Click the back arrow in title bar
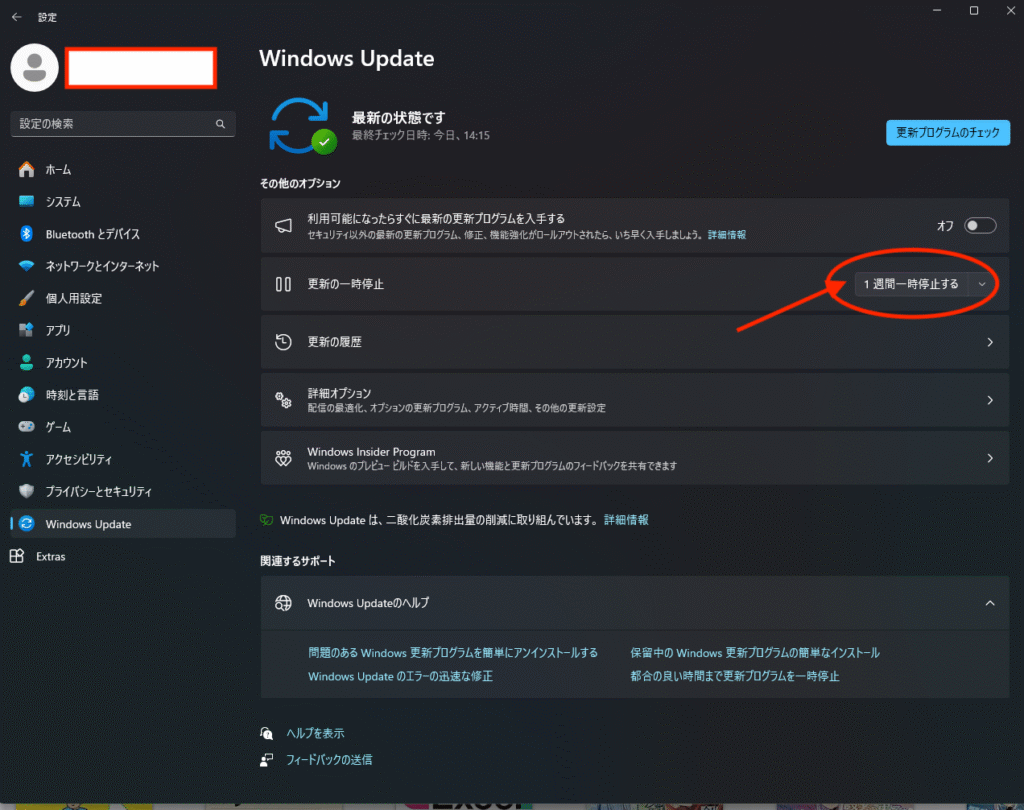 (16, 17)
